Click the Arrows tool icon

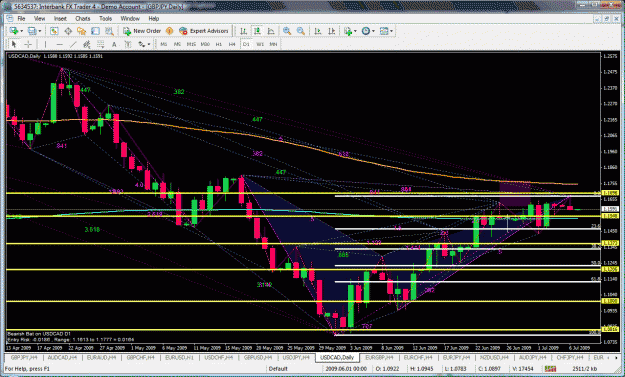[x=142, y=44]
